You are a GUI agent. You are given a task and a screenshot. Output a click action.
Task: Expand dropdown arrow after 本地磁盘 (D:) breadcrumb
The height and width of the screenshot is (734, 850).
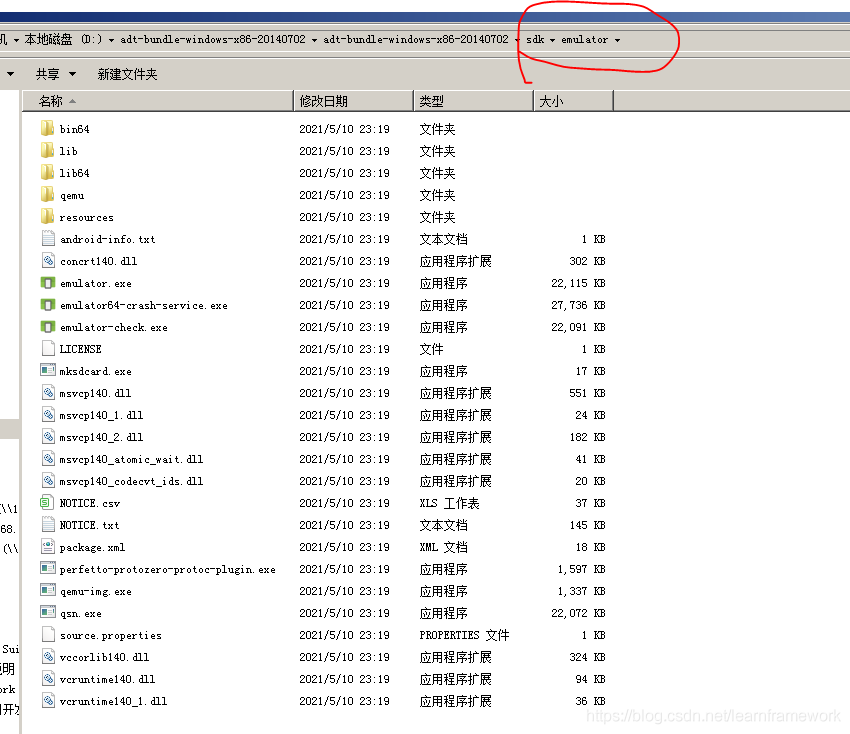coord(111,40)
